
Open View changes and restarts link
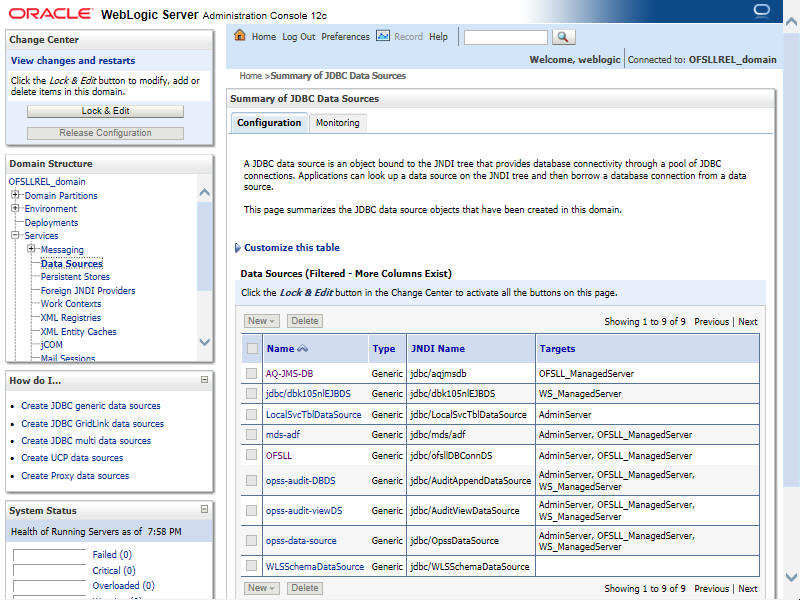click(x=73, y=61)
